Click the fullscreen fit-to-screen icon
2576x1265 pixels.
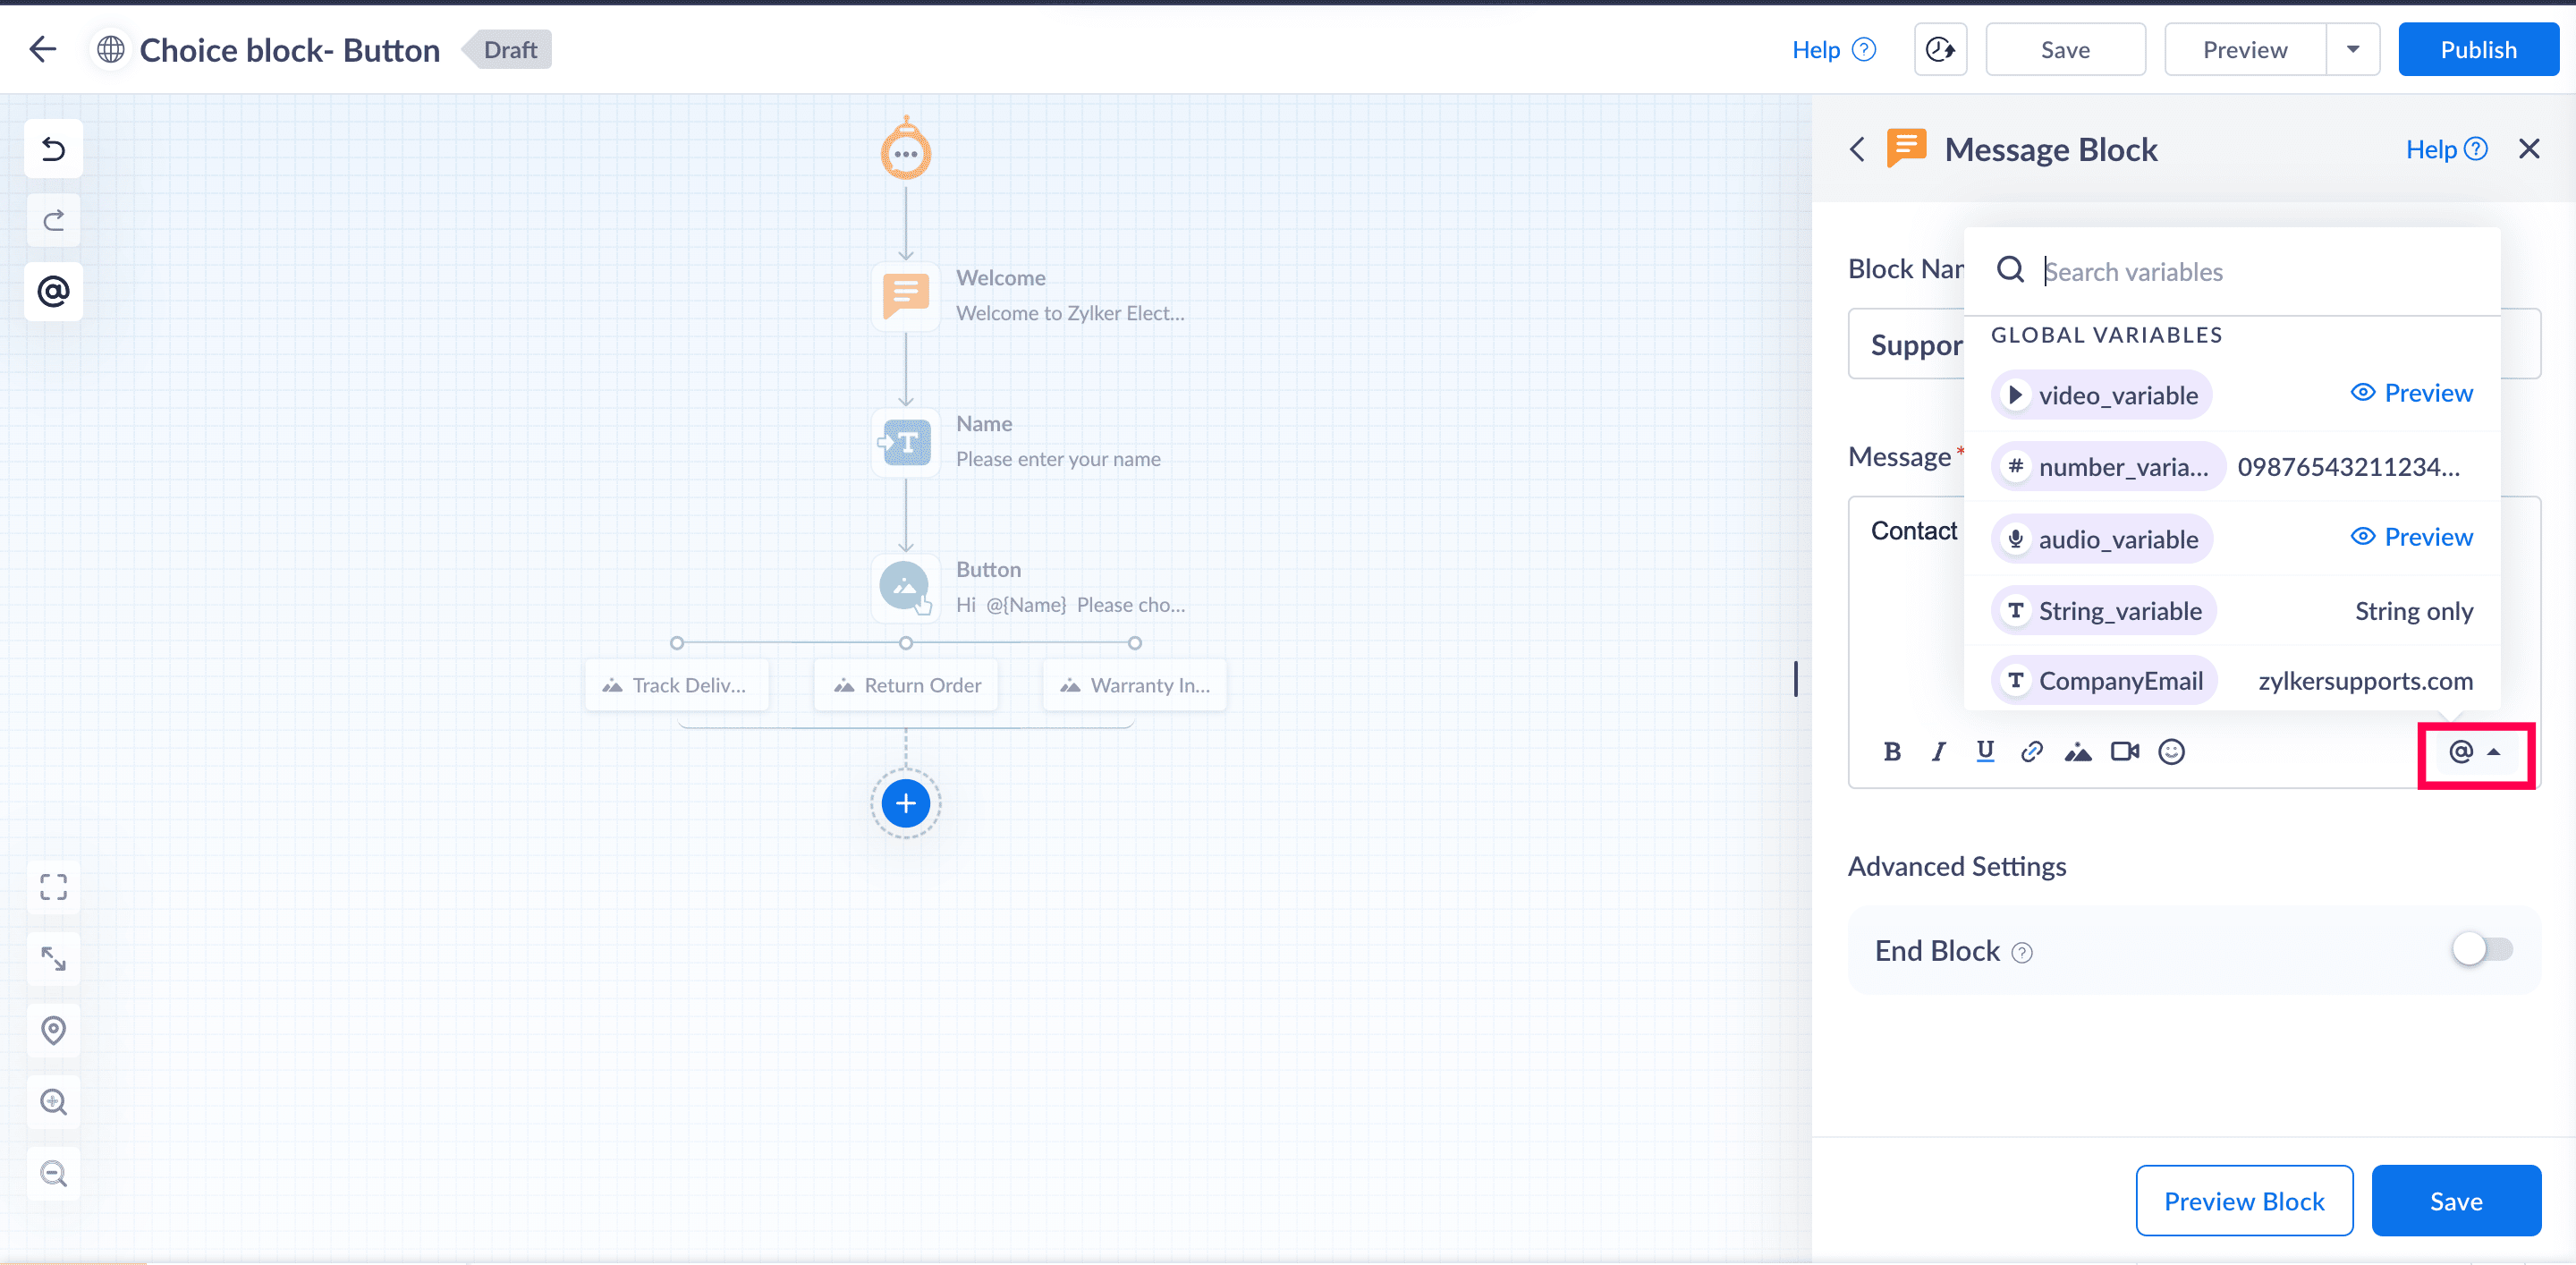coord(53,887)
